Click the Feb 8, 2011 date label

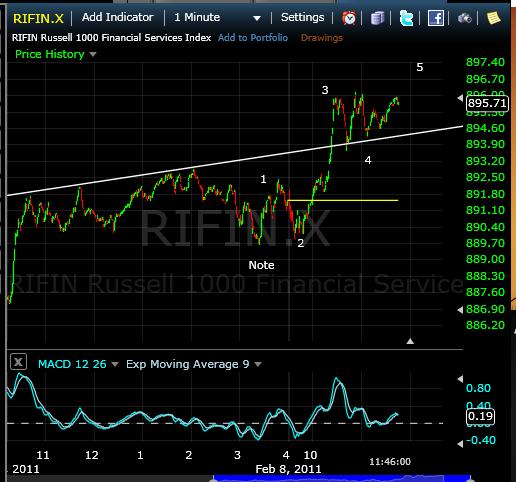[288, 469]
